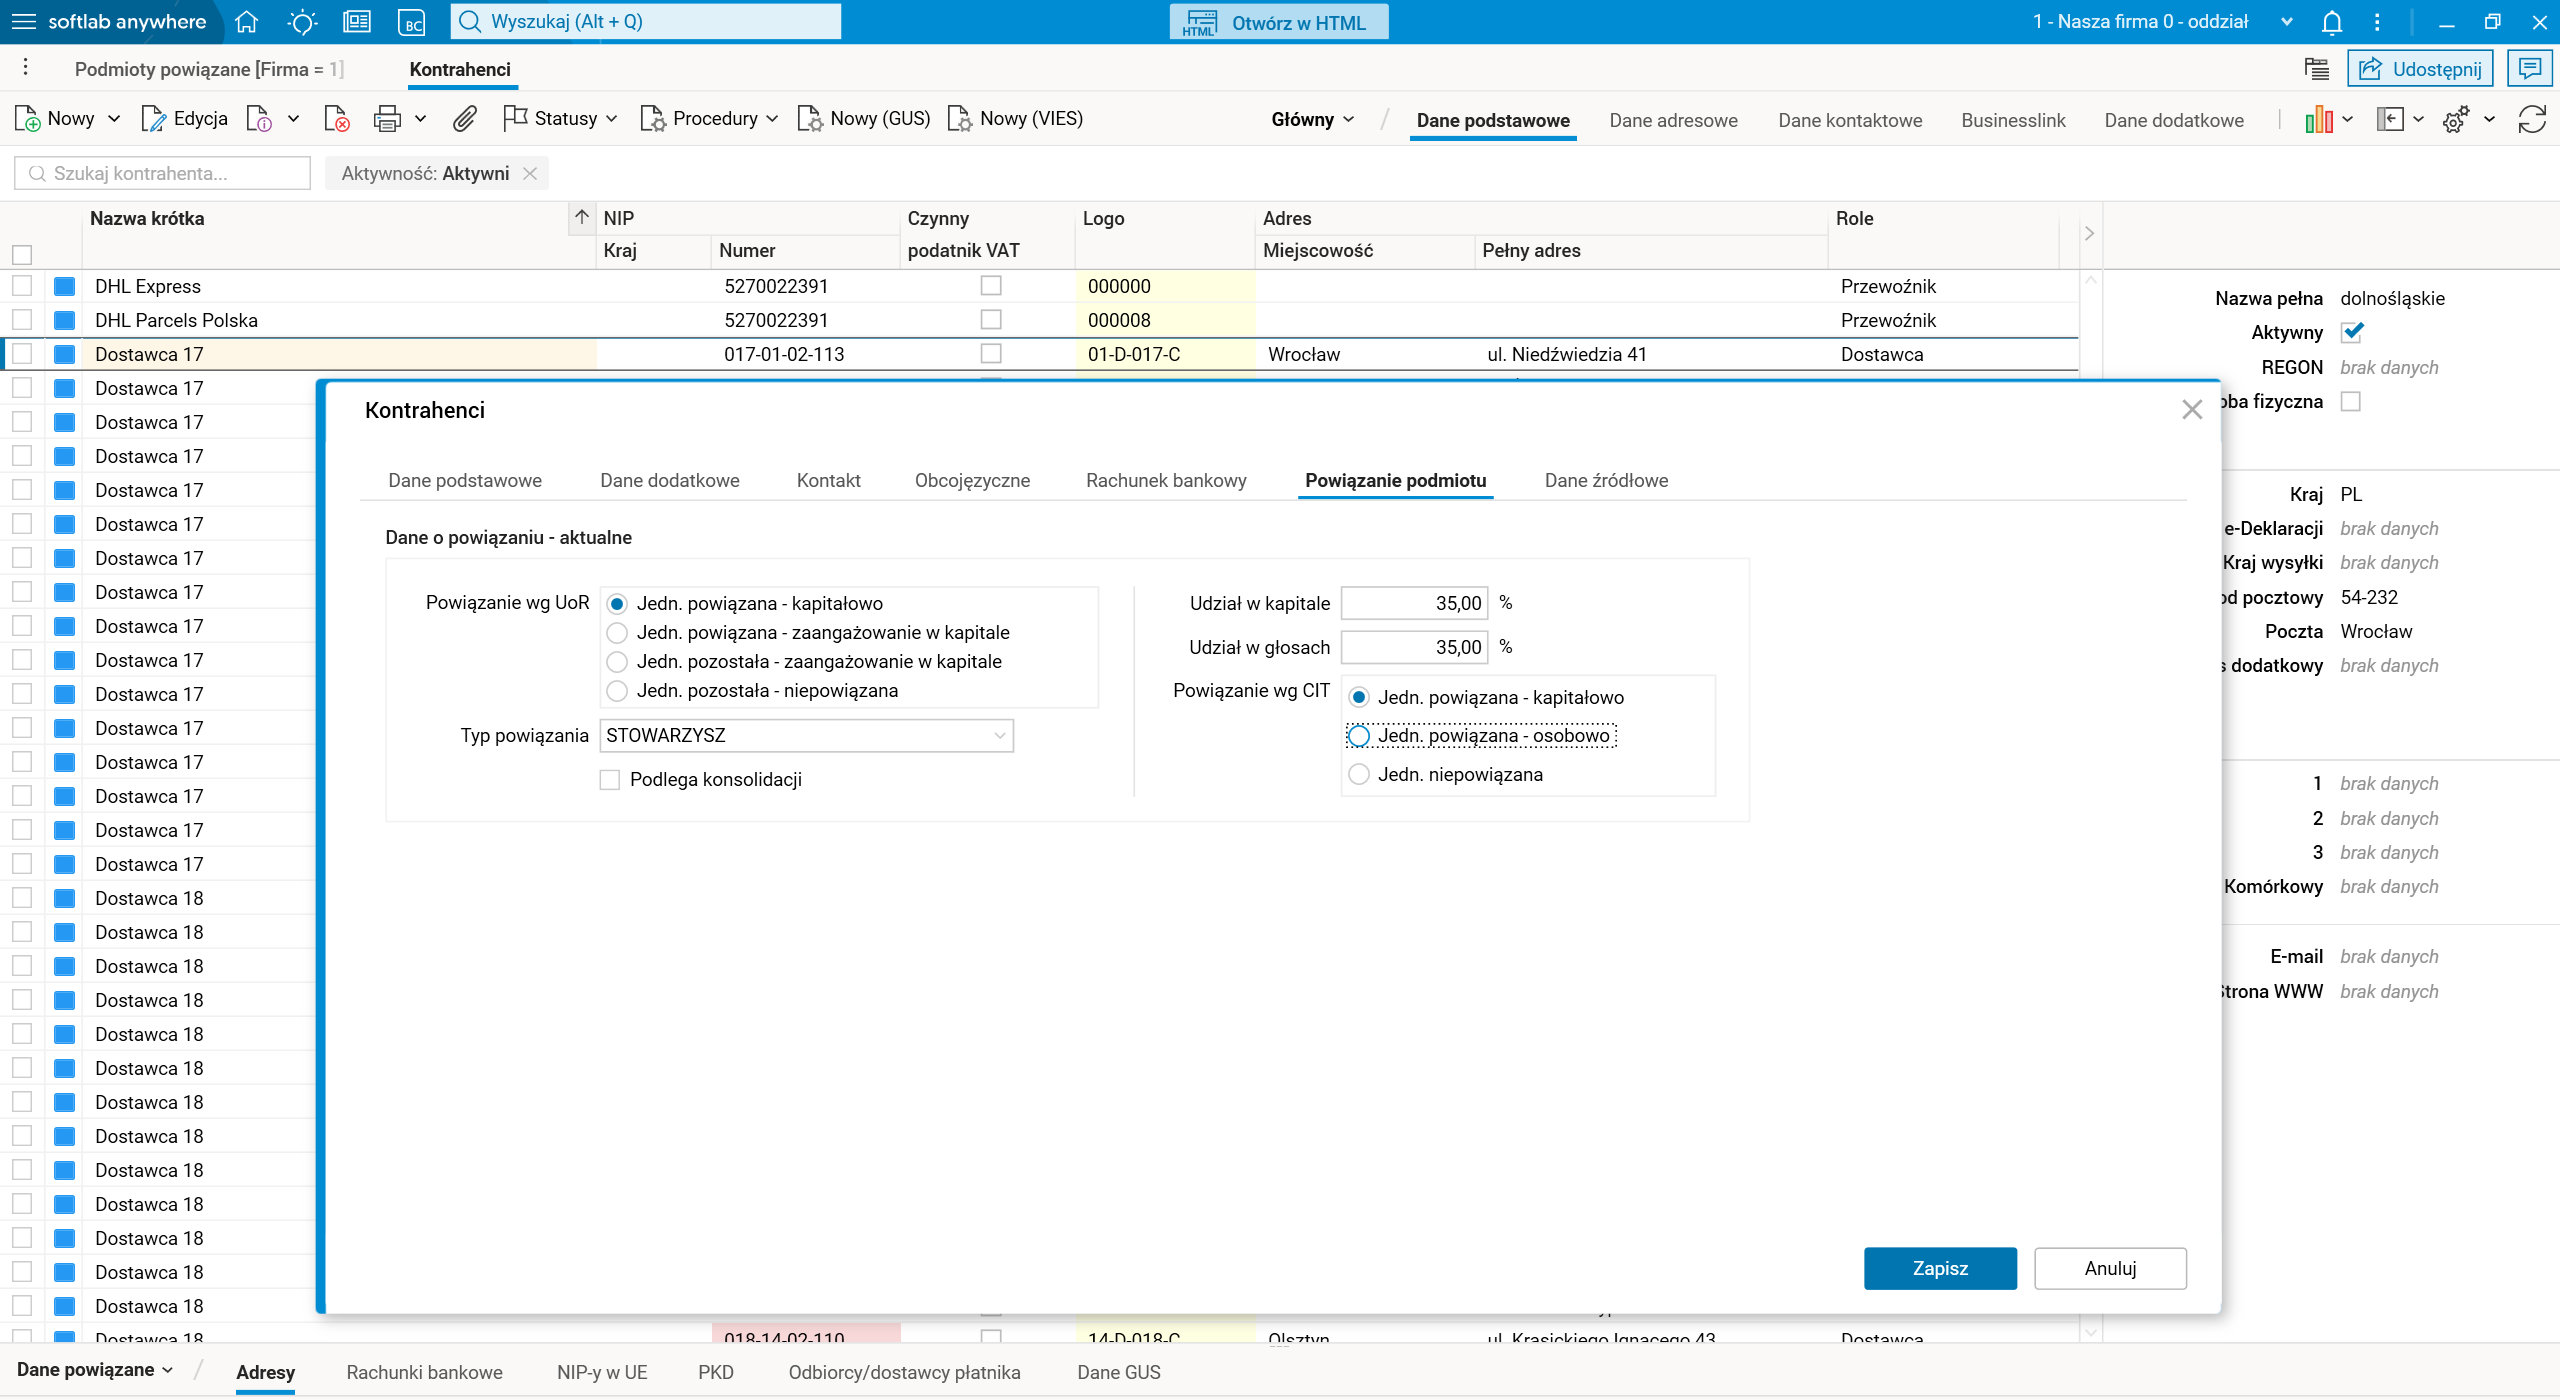This screenshot has height=1400, width=2560.
Task: Open the 'Dane adresowe' tab
Action: coord(1673,121)
